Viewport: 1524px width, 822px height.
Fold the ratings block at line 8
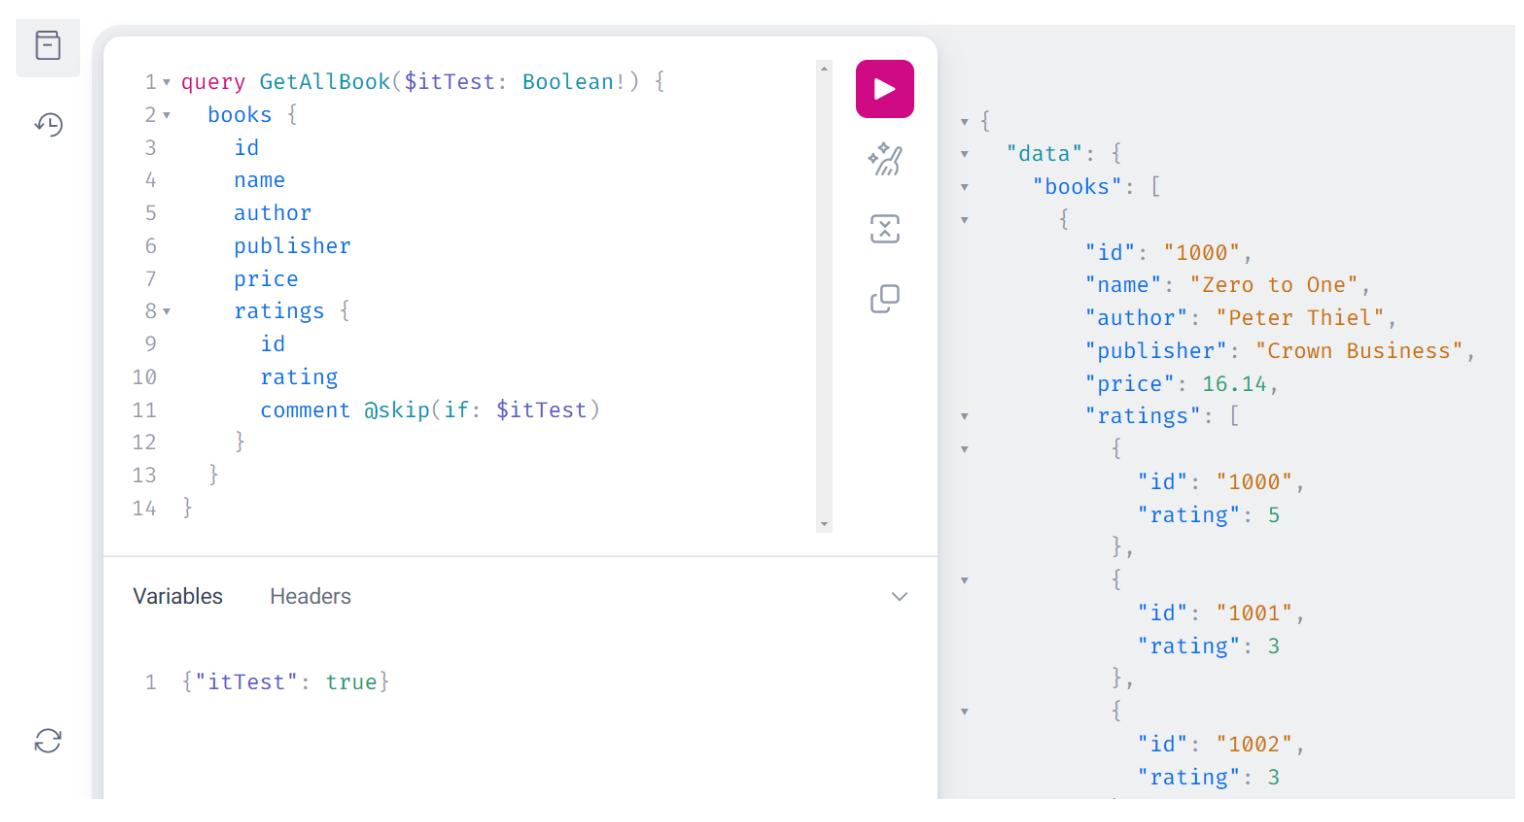167,312
